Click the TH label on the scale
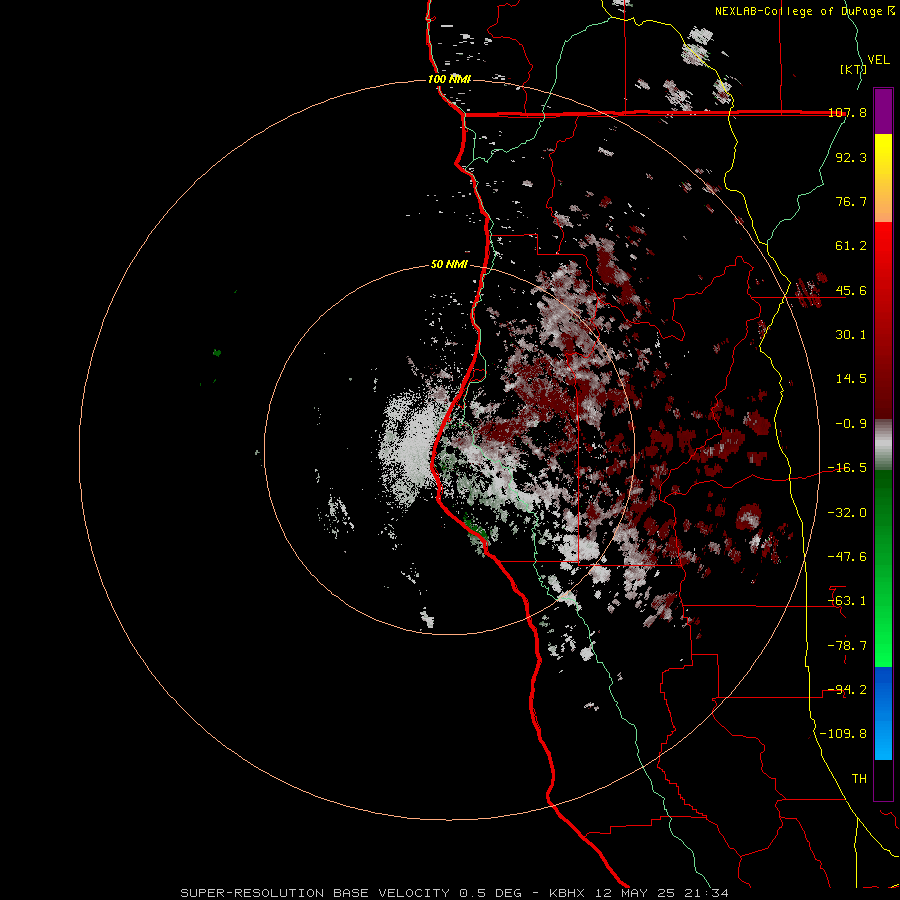900x900 pixels. (859, 779)
